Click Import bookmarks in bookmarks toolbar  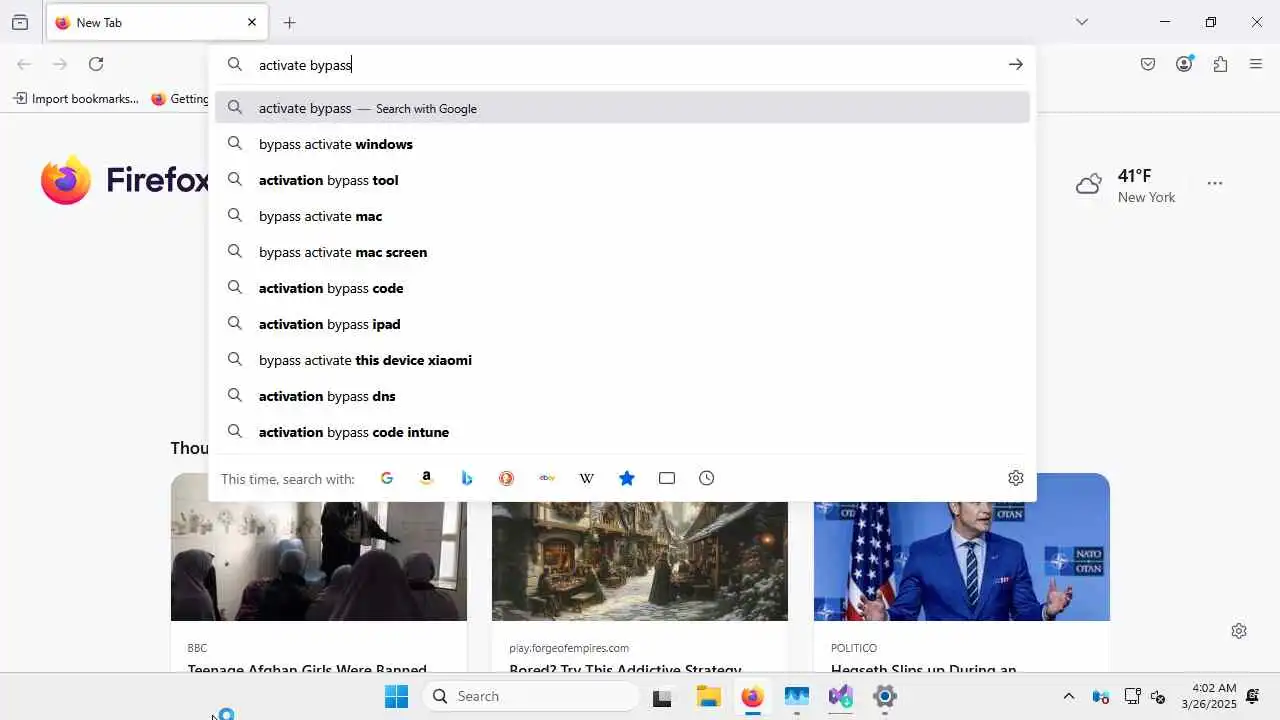click(76, 98)
